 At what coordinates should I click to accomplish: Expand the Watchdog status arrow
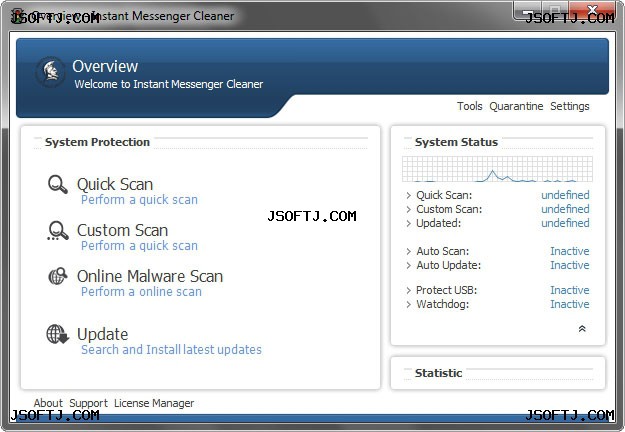(x=409, y=304)
